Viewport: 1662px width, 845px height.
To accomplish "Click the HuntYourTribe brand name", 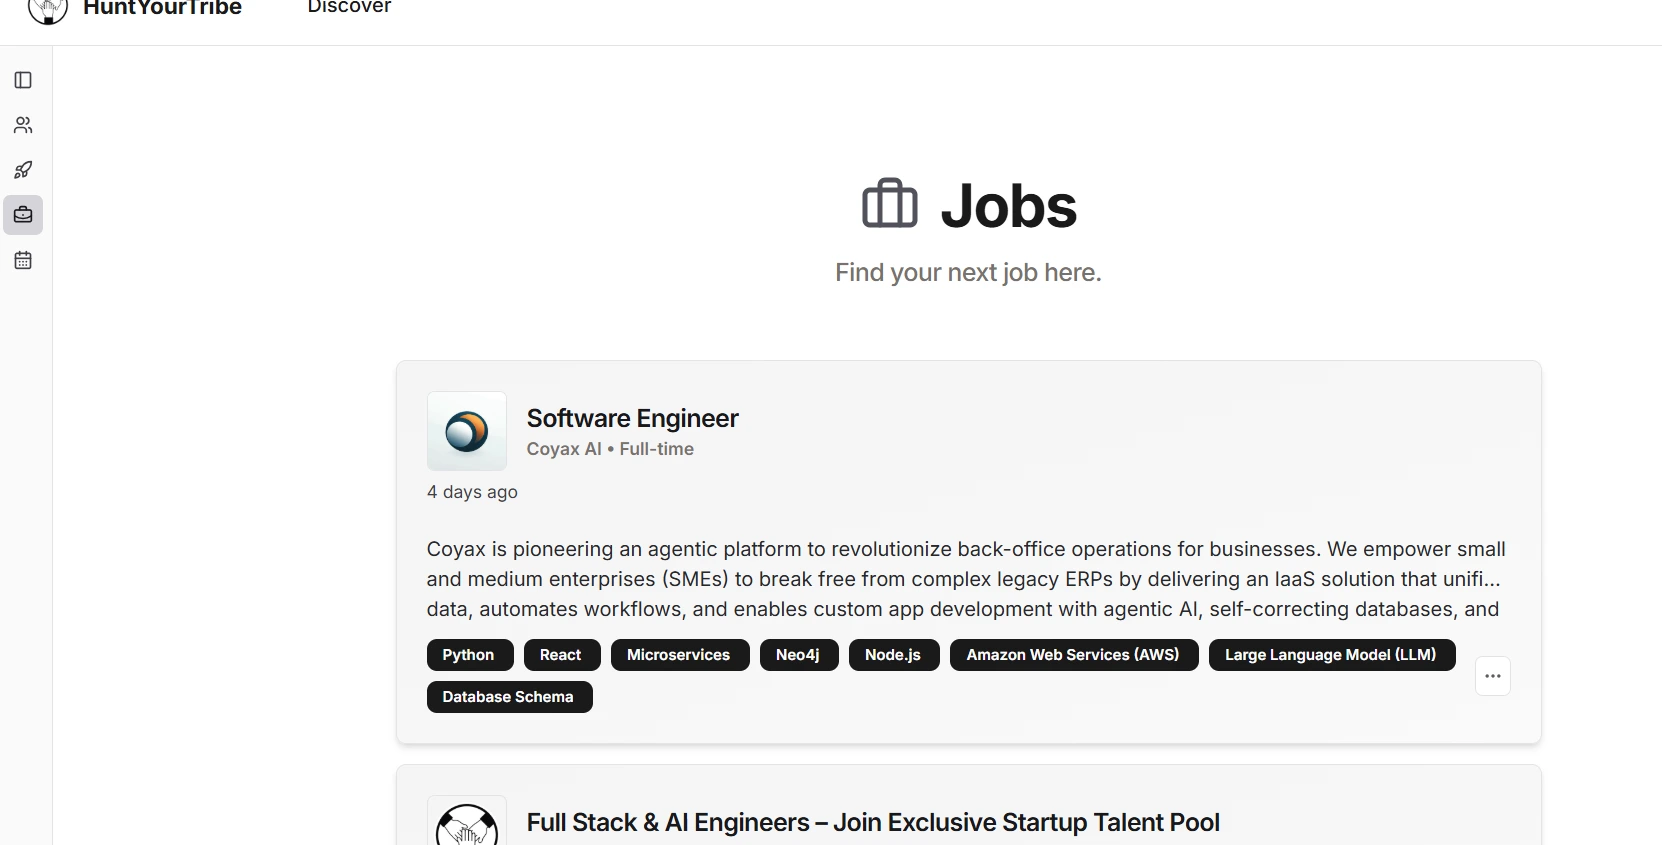I will (162, 9).
